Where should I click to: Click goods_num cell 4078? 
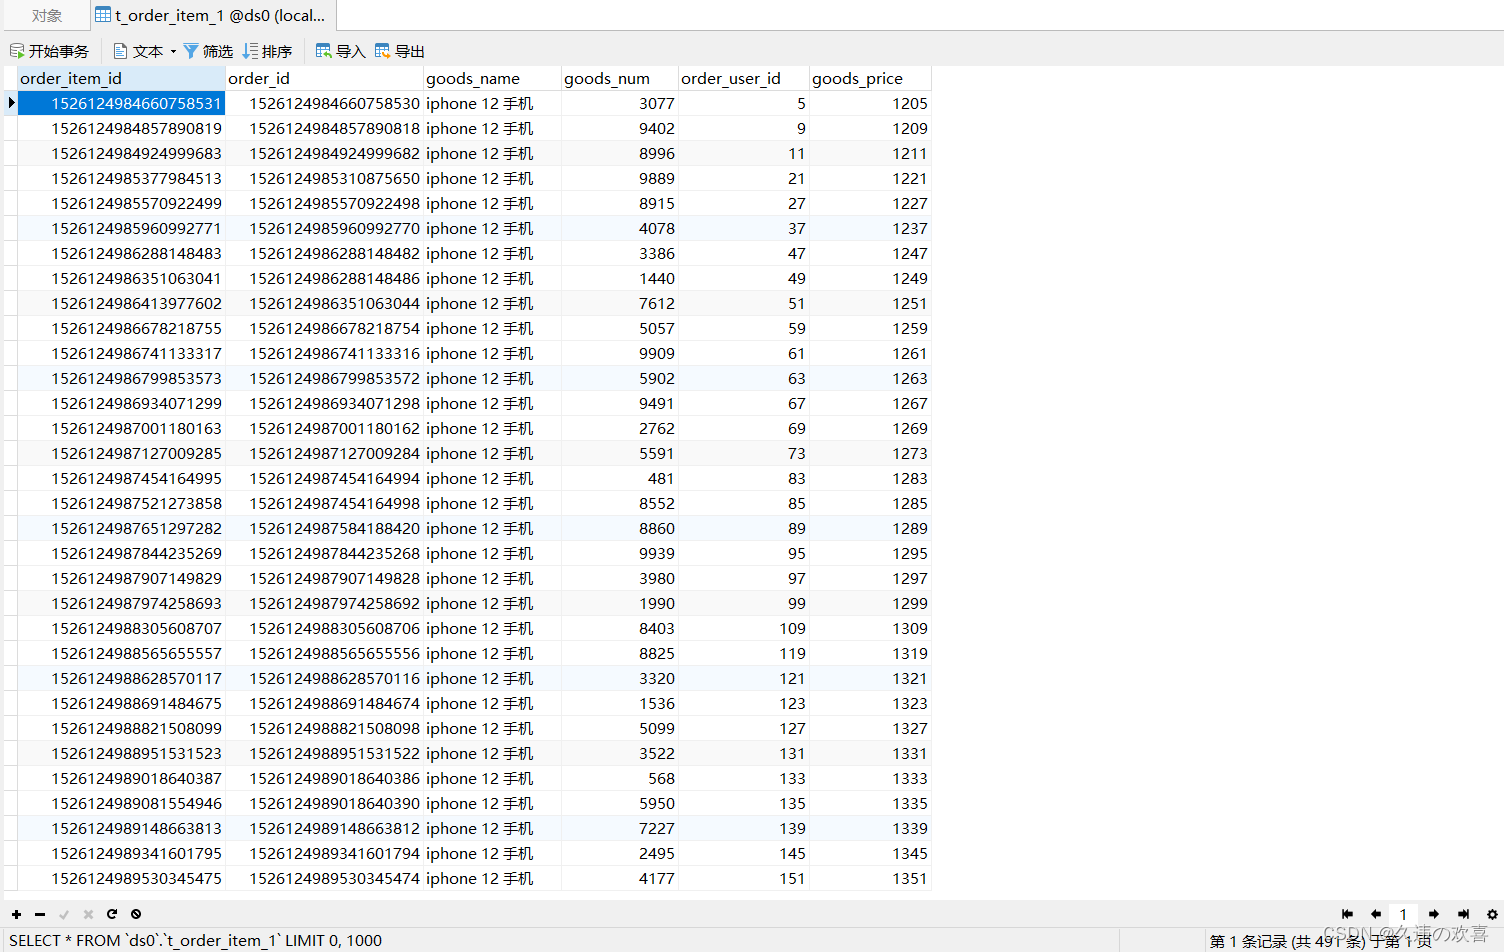tap(620, 228)
